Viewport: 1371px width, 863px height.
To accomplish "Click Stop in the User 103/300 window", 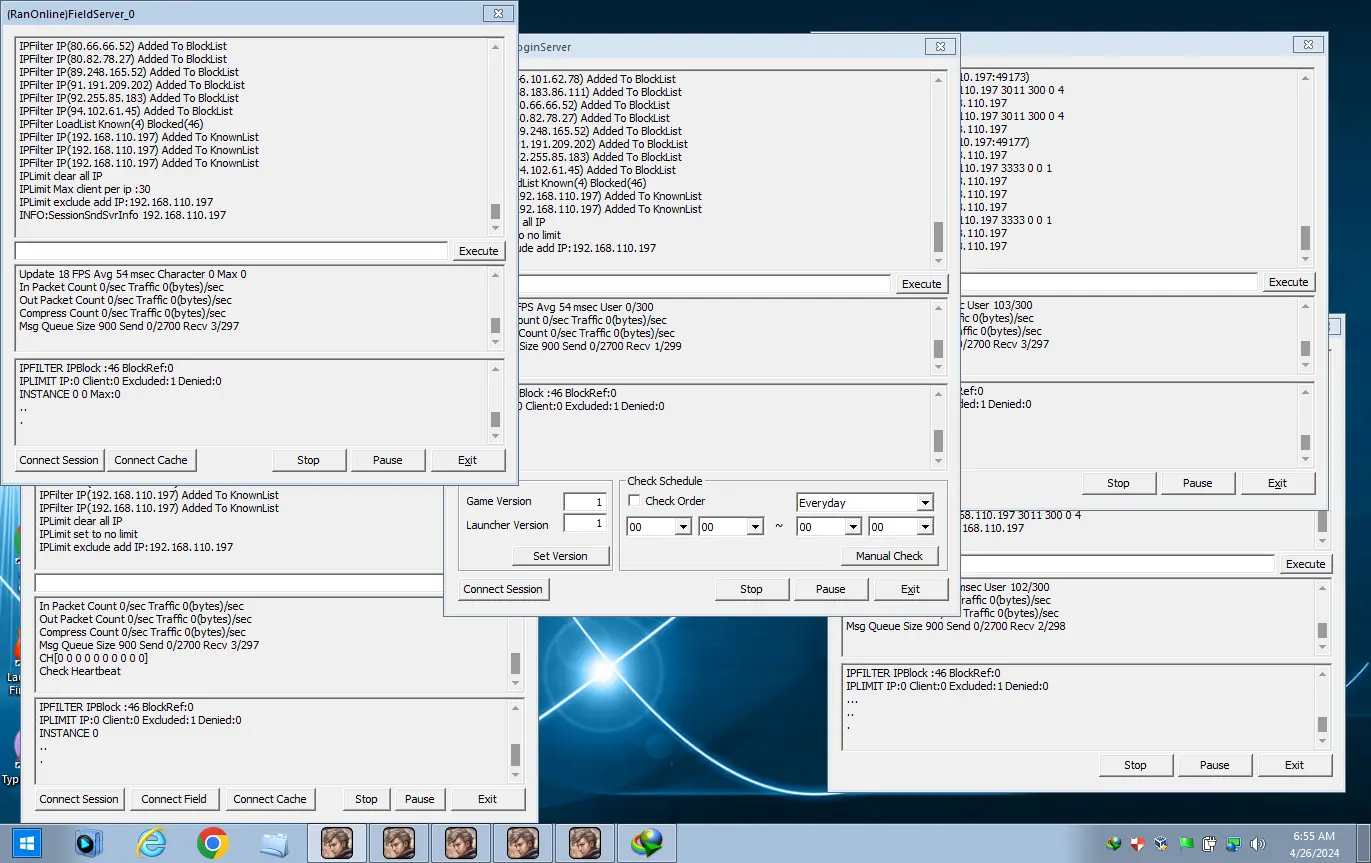I will [x=1118, y=483].
